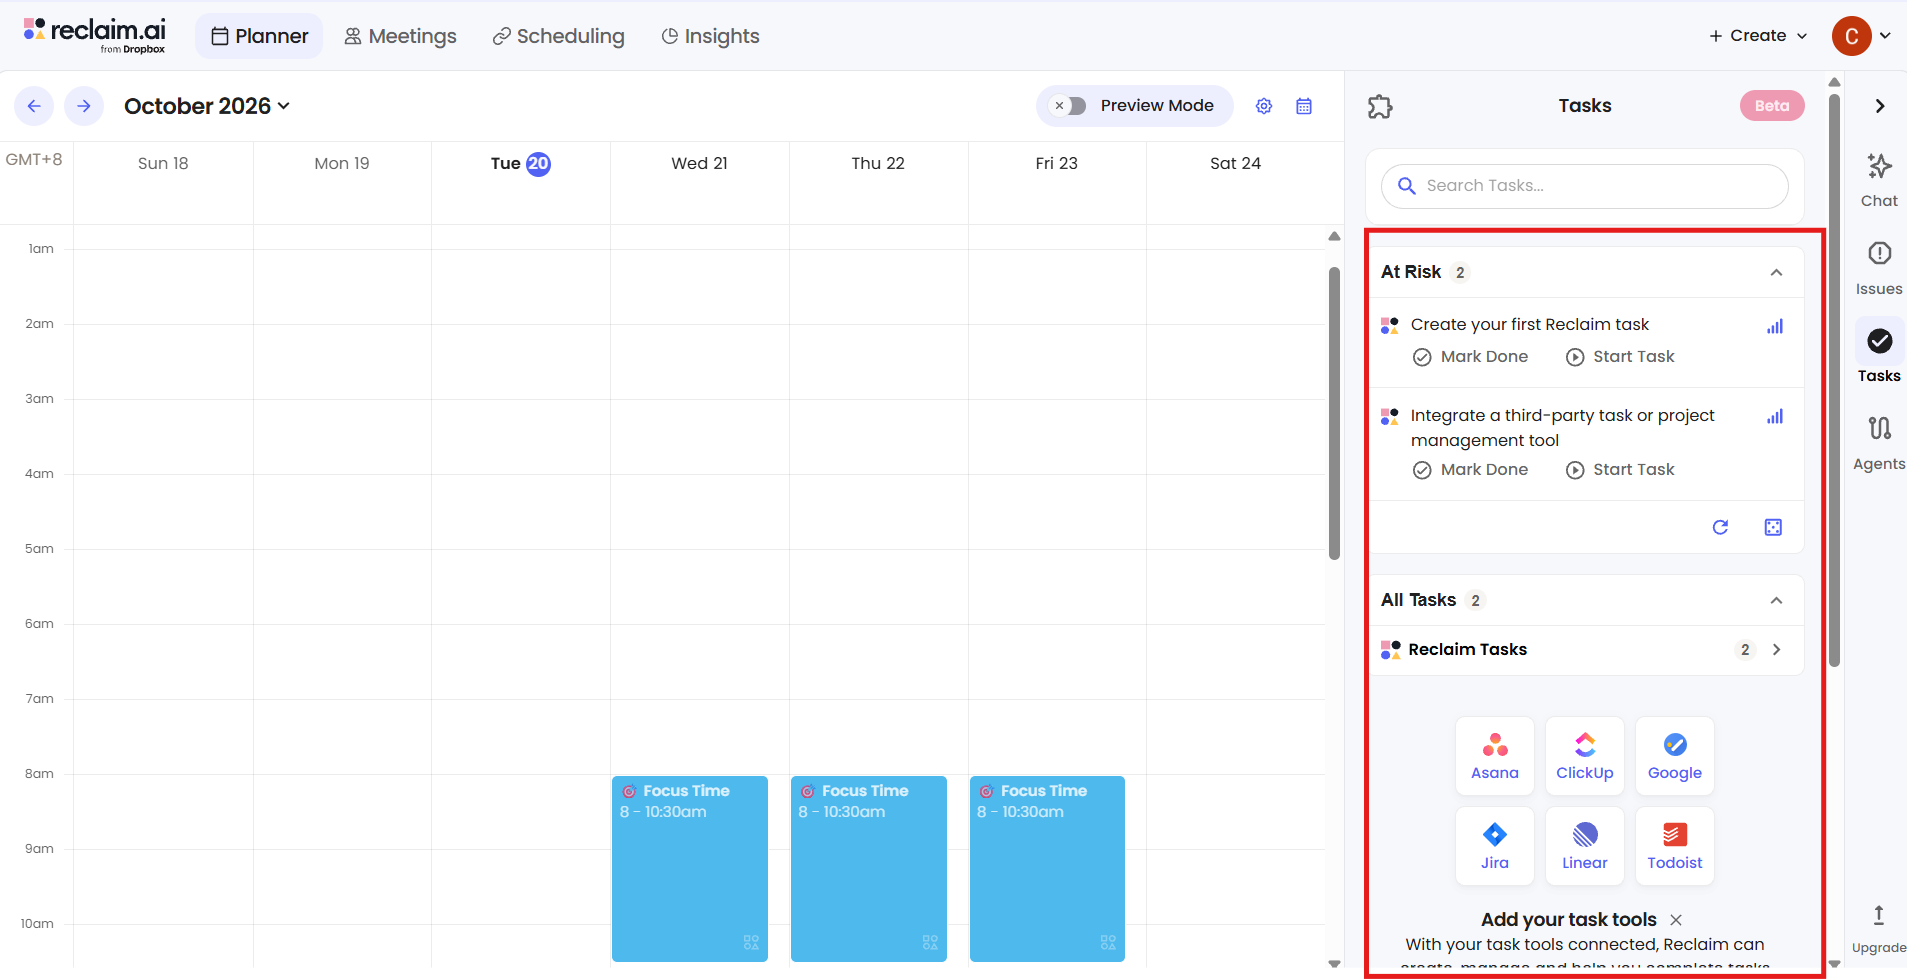This screenshot has width=1907, height=980.
Task: Click the dice icon in At Risk
Action: click(x=1773, y=527)
